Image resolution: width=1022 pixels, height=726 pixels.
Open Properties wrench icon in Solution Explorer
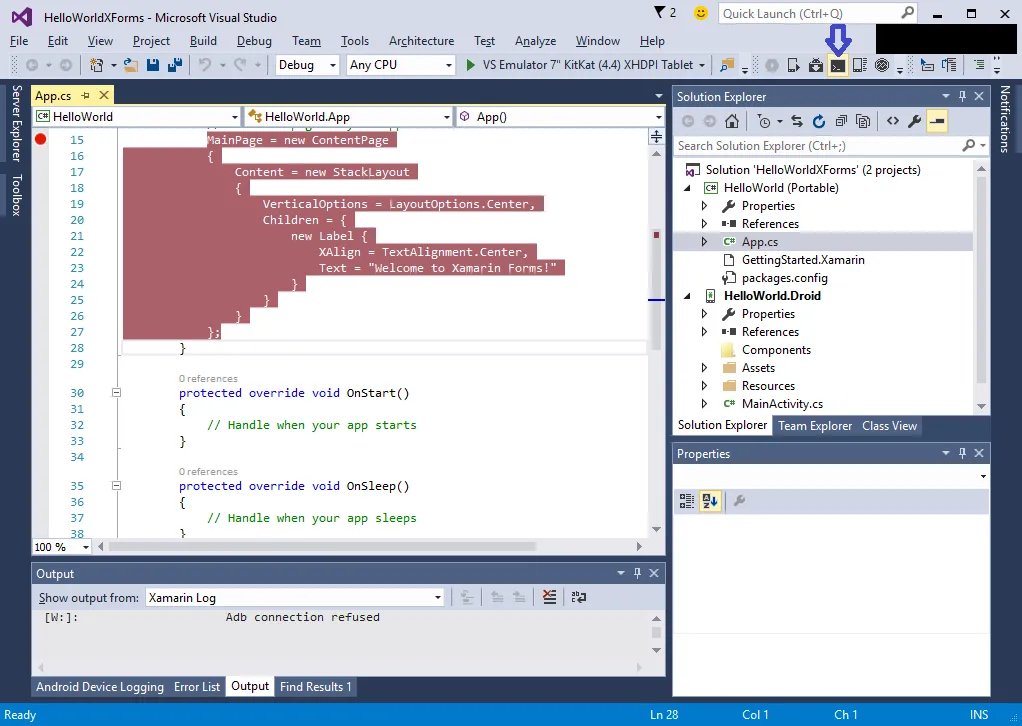pyautogui.click(x=914, y=121)
